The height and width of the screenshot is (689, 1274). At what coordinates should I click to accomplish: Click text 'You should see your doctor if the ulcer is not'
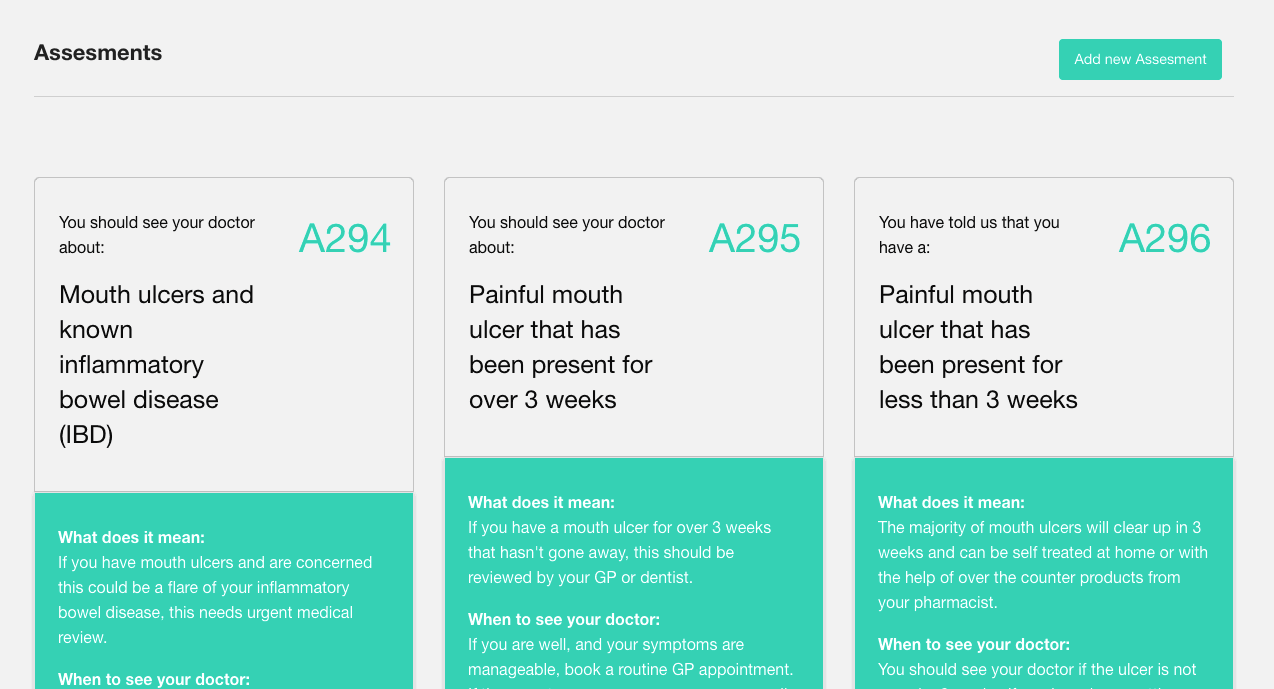tap(1037, 669)
